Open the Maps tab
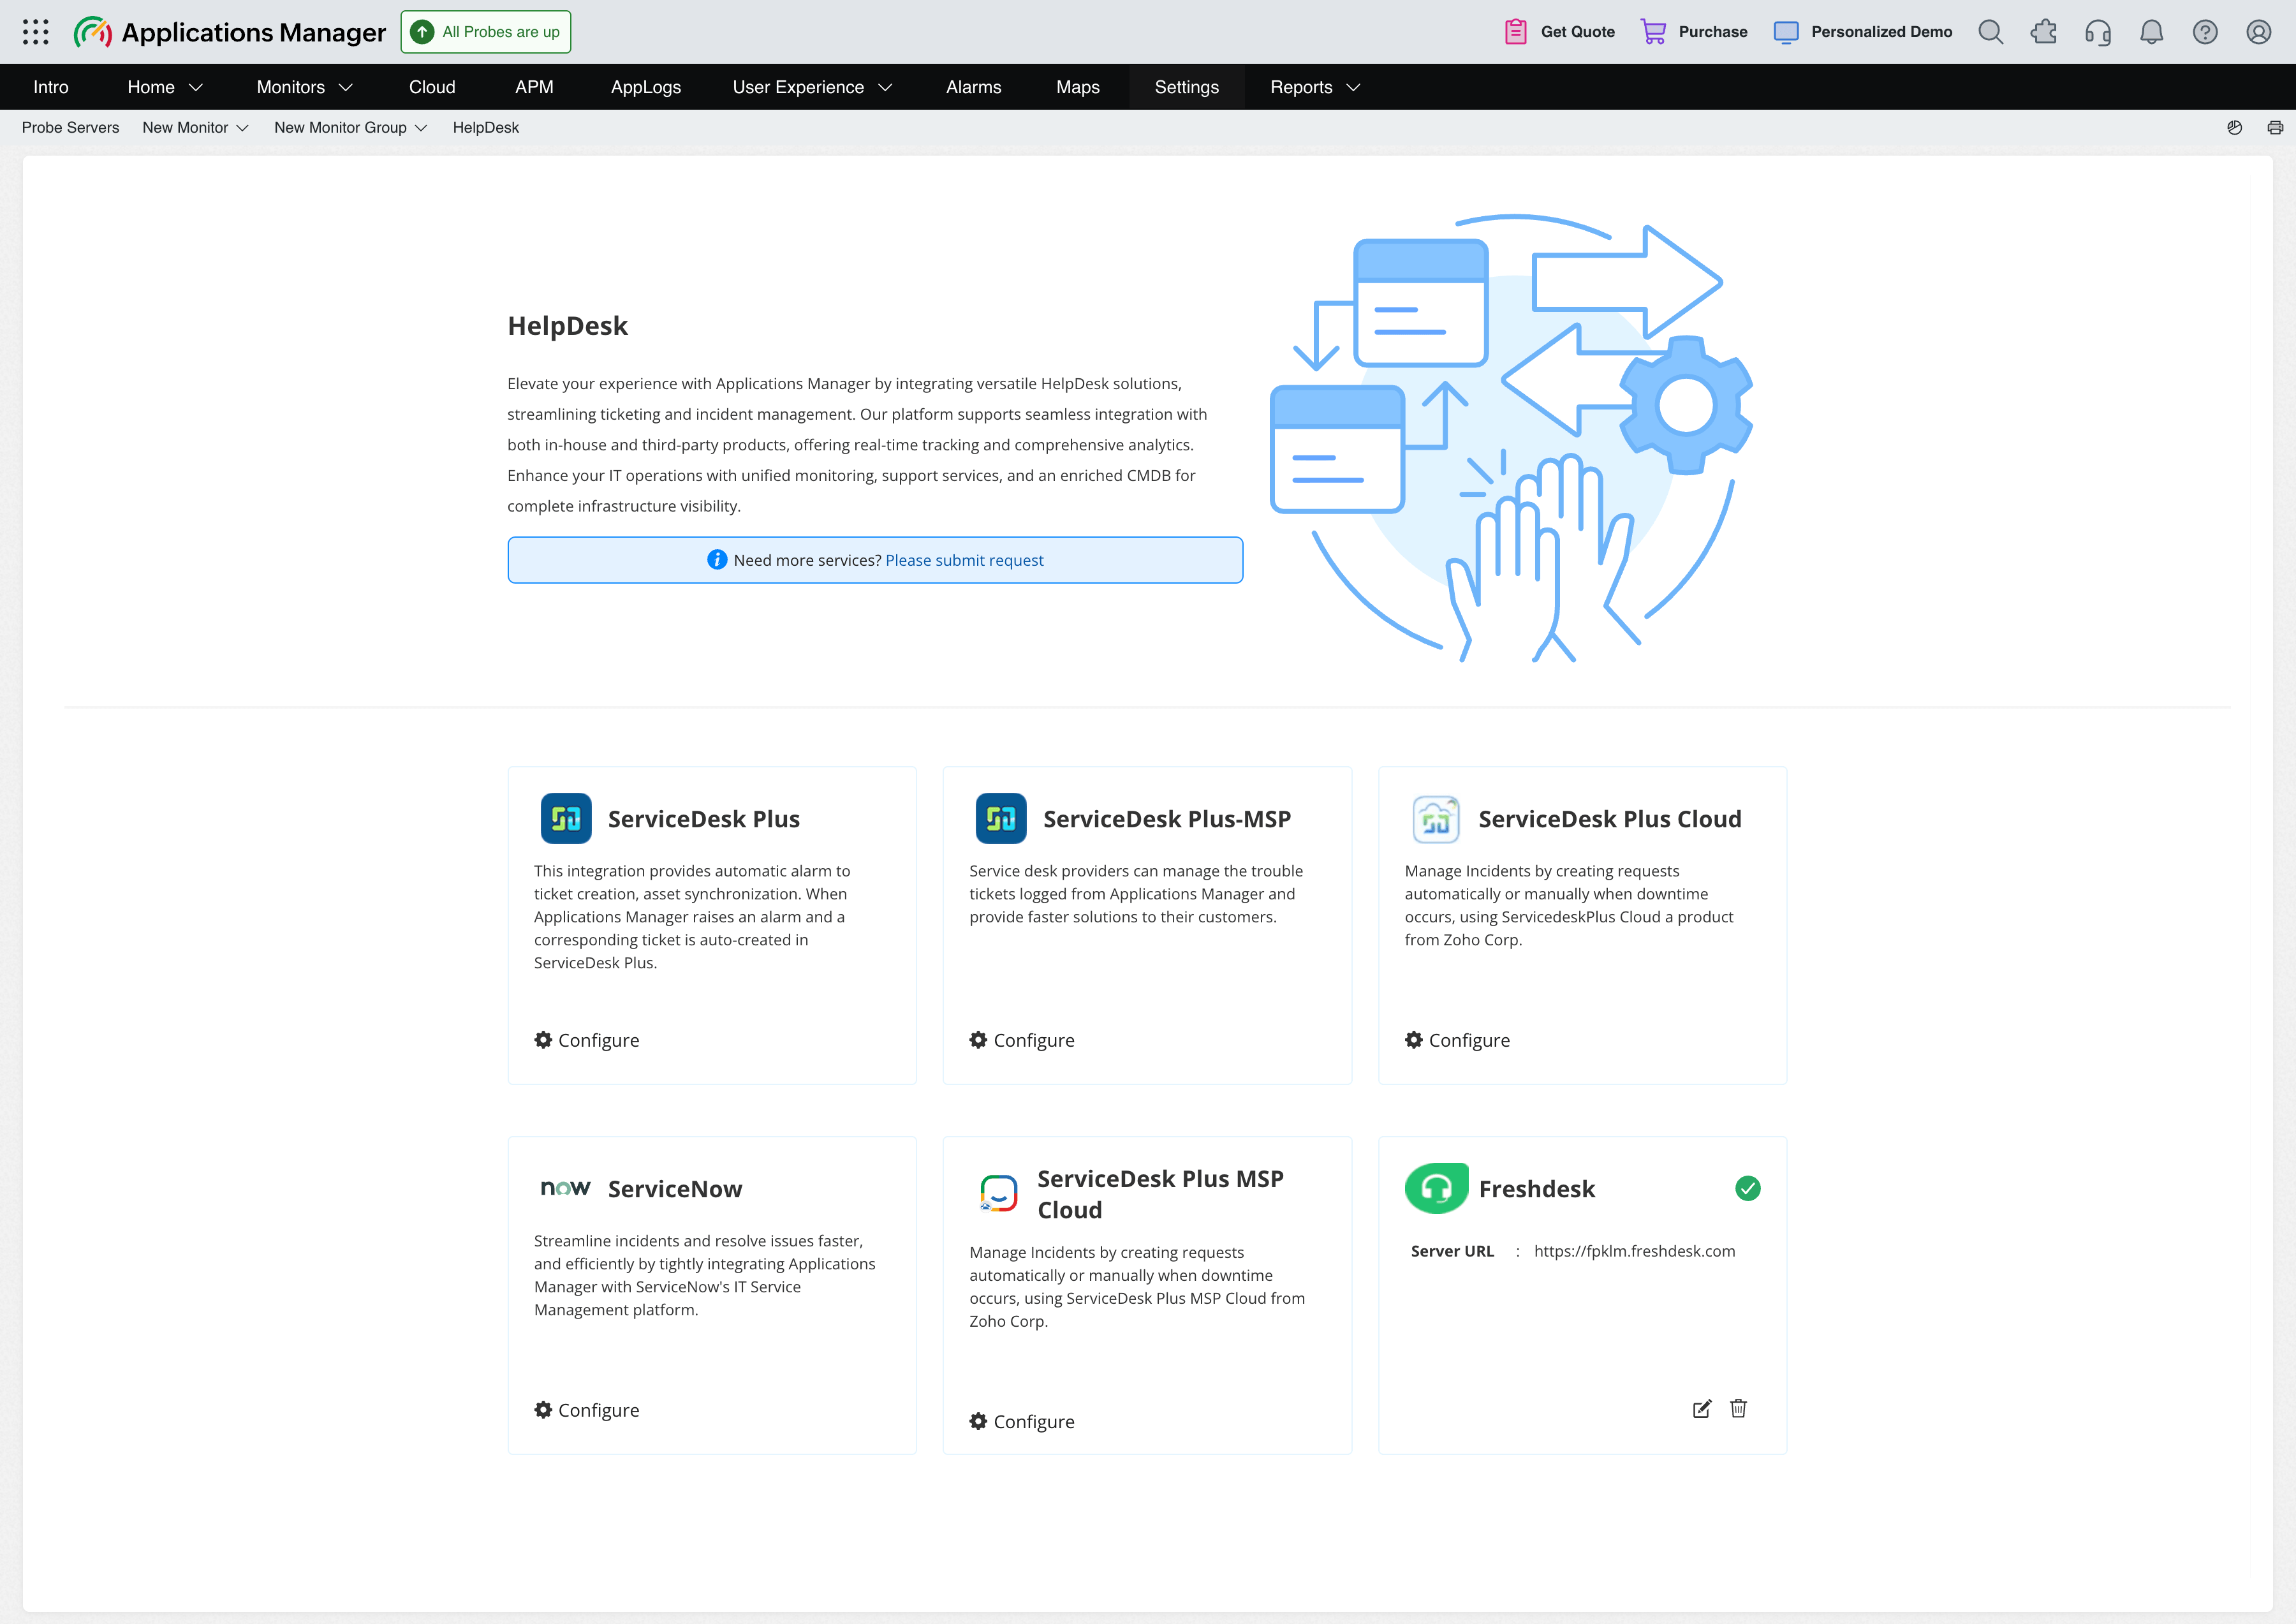This screenshot has height=1624, width=2296. tap(1078, 87)
